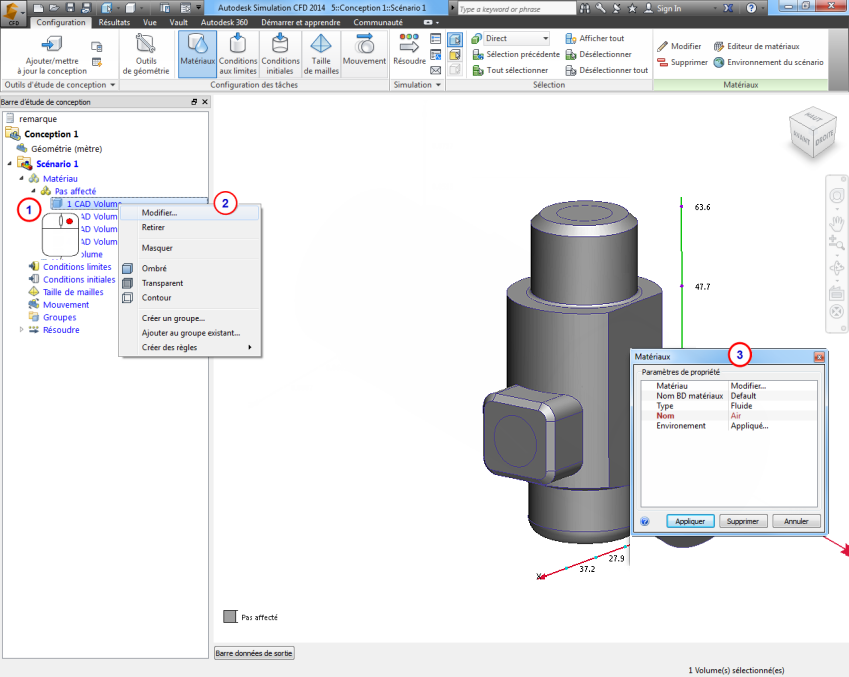
Task: Open the Sign In dropdown
Action: [715, 9]
